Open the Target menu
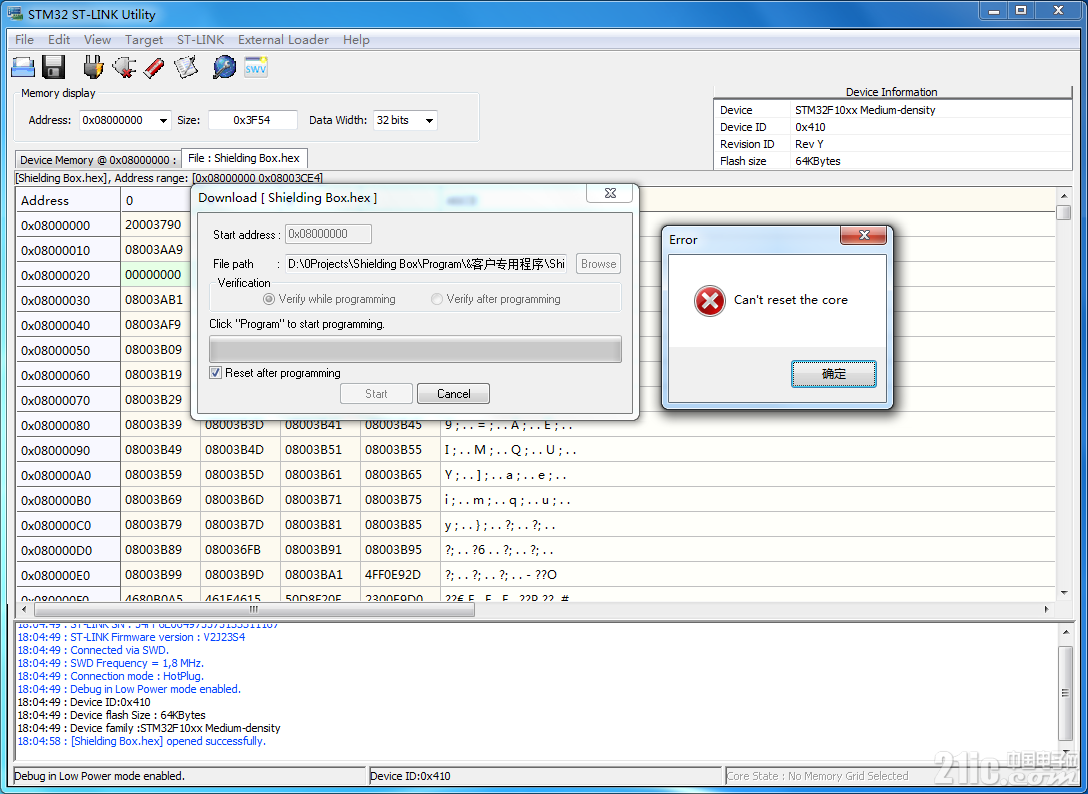Screen dimensions: 1088x794 tap(144, 40)
